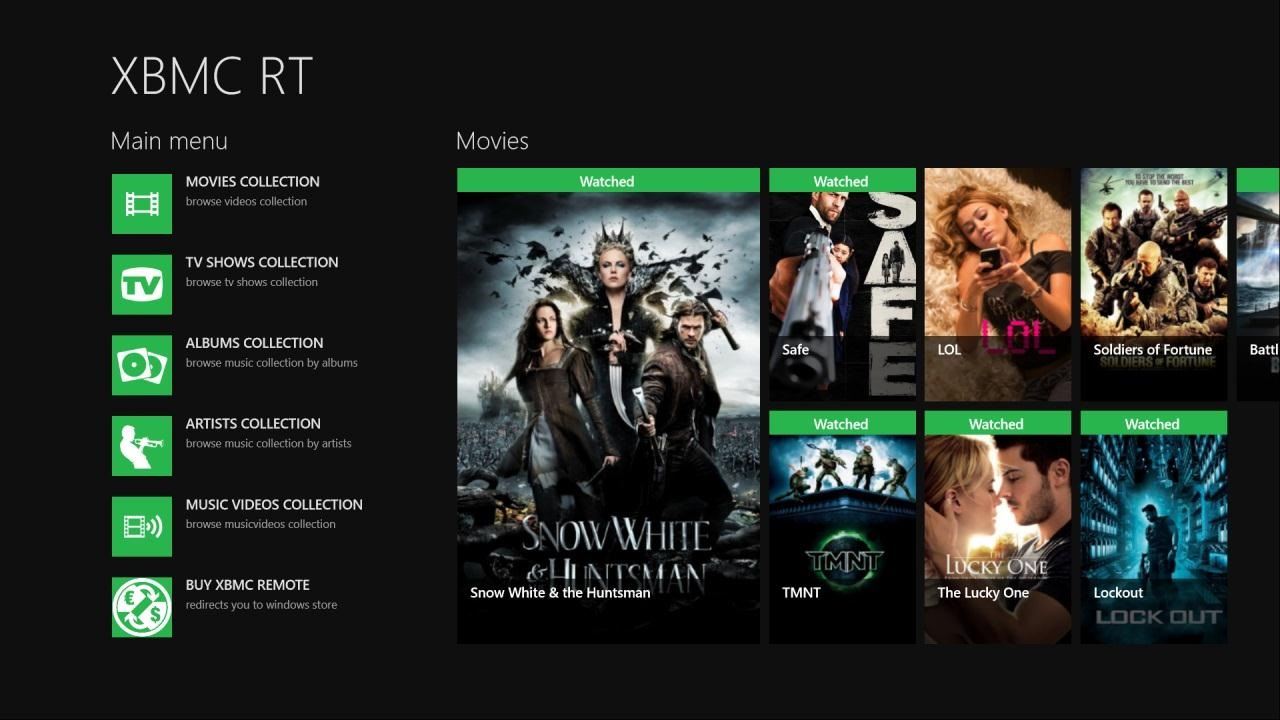1280x720 pixels.
Task: Click the 'Snow White & the Huntsman' title caption
Action: coord(560,593)
